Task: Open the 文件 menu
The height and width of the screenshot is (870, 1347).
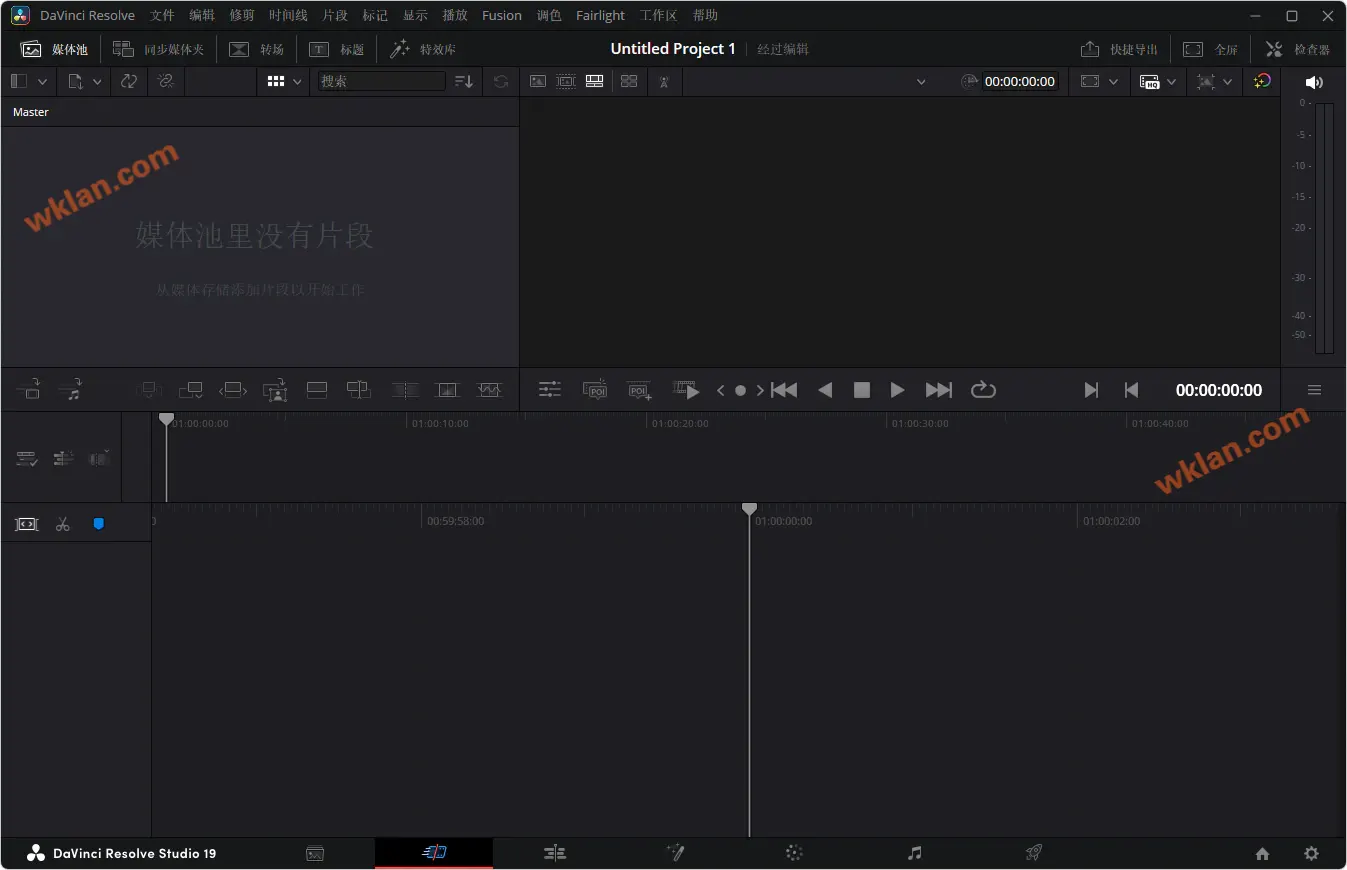Action: 162,15
